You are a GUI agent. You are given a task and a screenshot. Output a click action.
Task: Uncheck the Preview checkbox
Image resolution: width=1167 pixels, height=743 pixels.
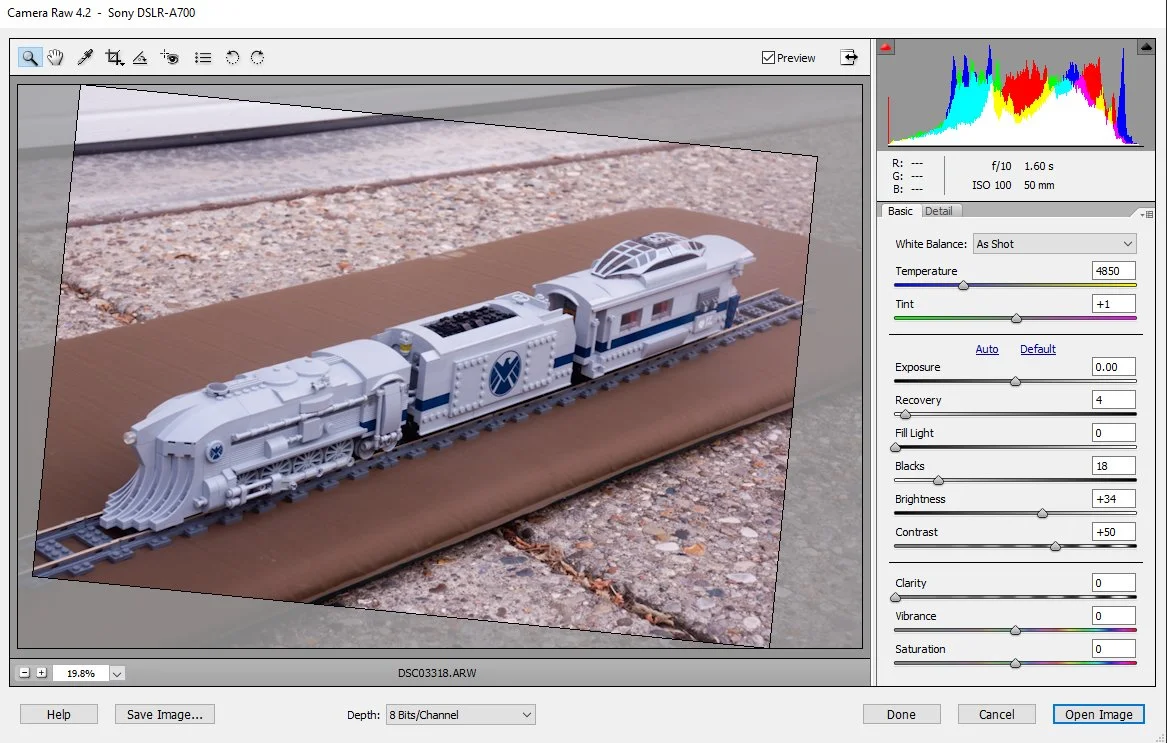click(x=769, y=57)
